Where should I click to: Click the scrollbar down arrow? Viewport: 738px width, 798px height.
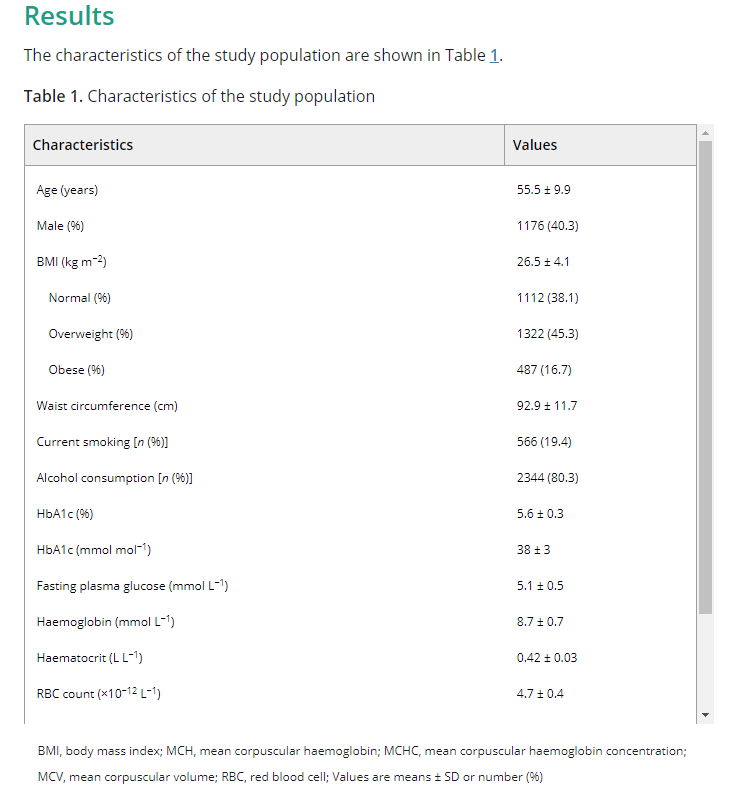(x=705, y=715)
